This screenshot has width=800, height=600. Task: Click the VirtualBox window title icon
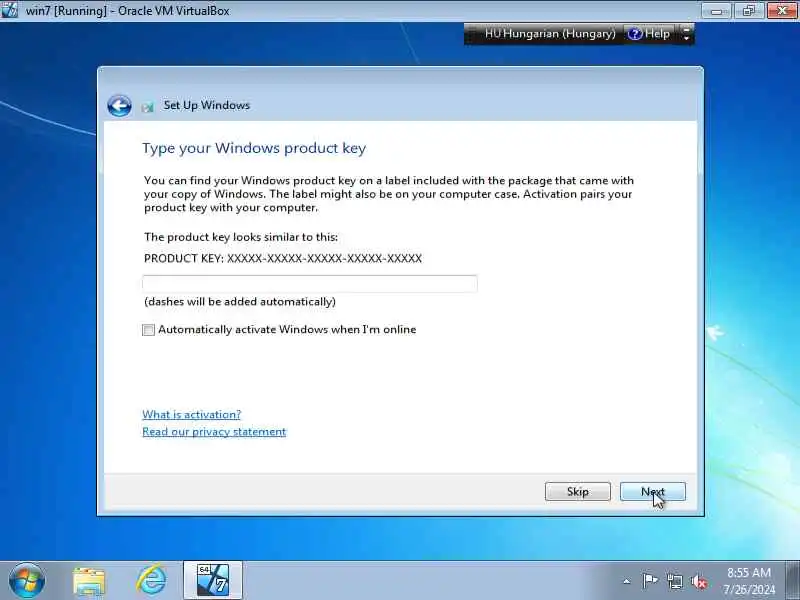[x=9, y=10]
